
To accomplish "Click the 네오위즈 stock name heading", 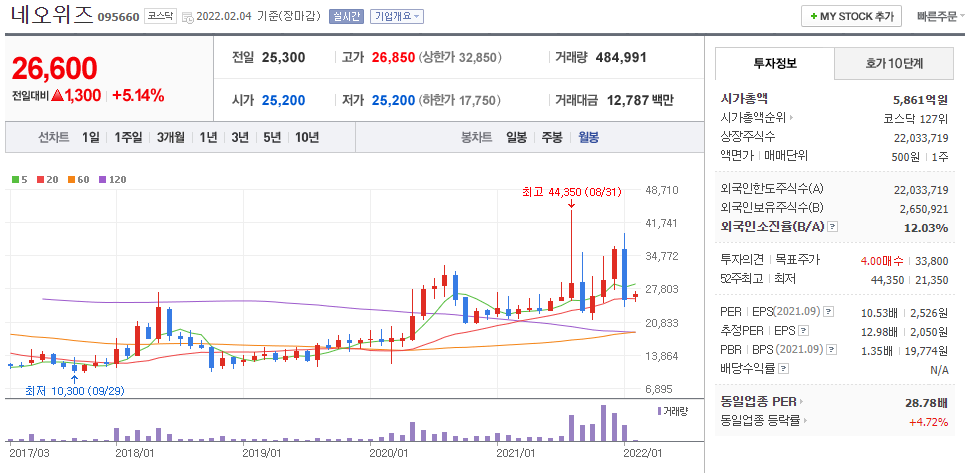I will [51, 16].
